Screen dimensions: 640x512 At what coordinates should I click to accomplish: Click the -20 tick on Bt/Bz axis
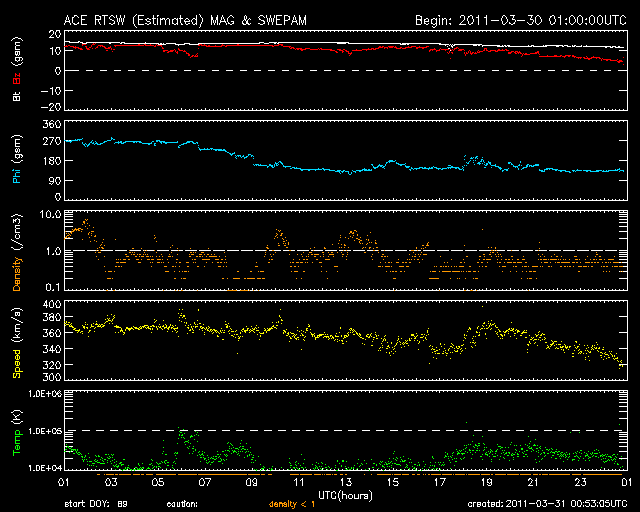(46, 107)
